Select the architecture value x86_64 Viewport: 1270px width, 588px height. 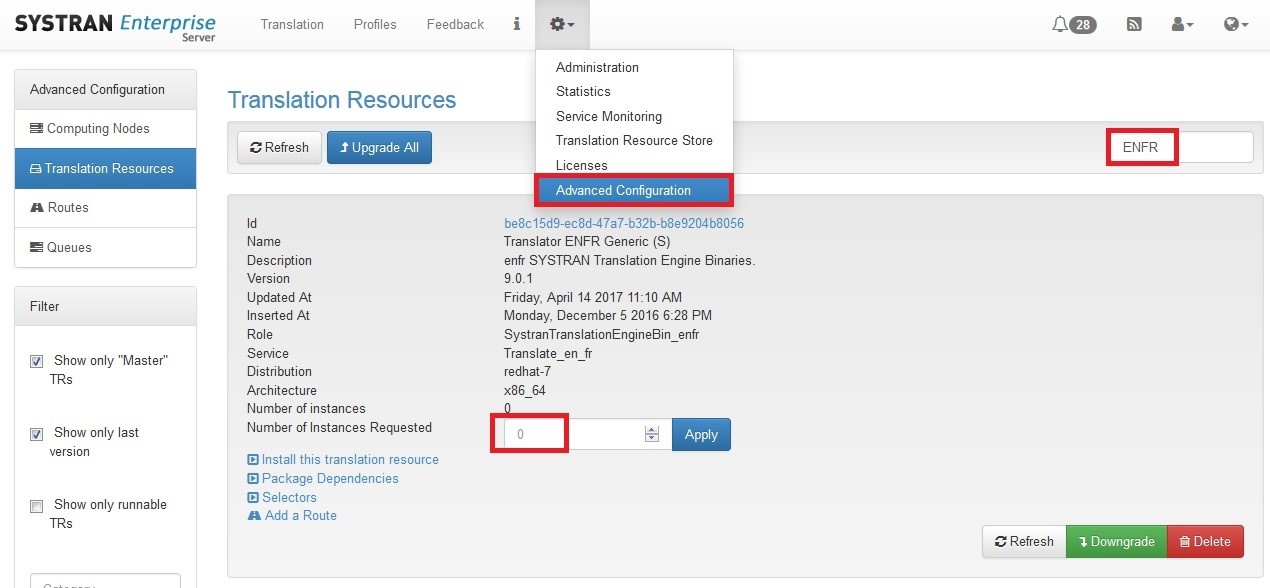(525, 390)
